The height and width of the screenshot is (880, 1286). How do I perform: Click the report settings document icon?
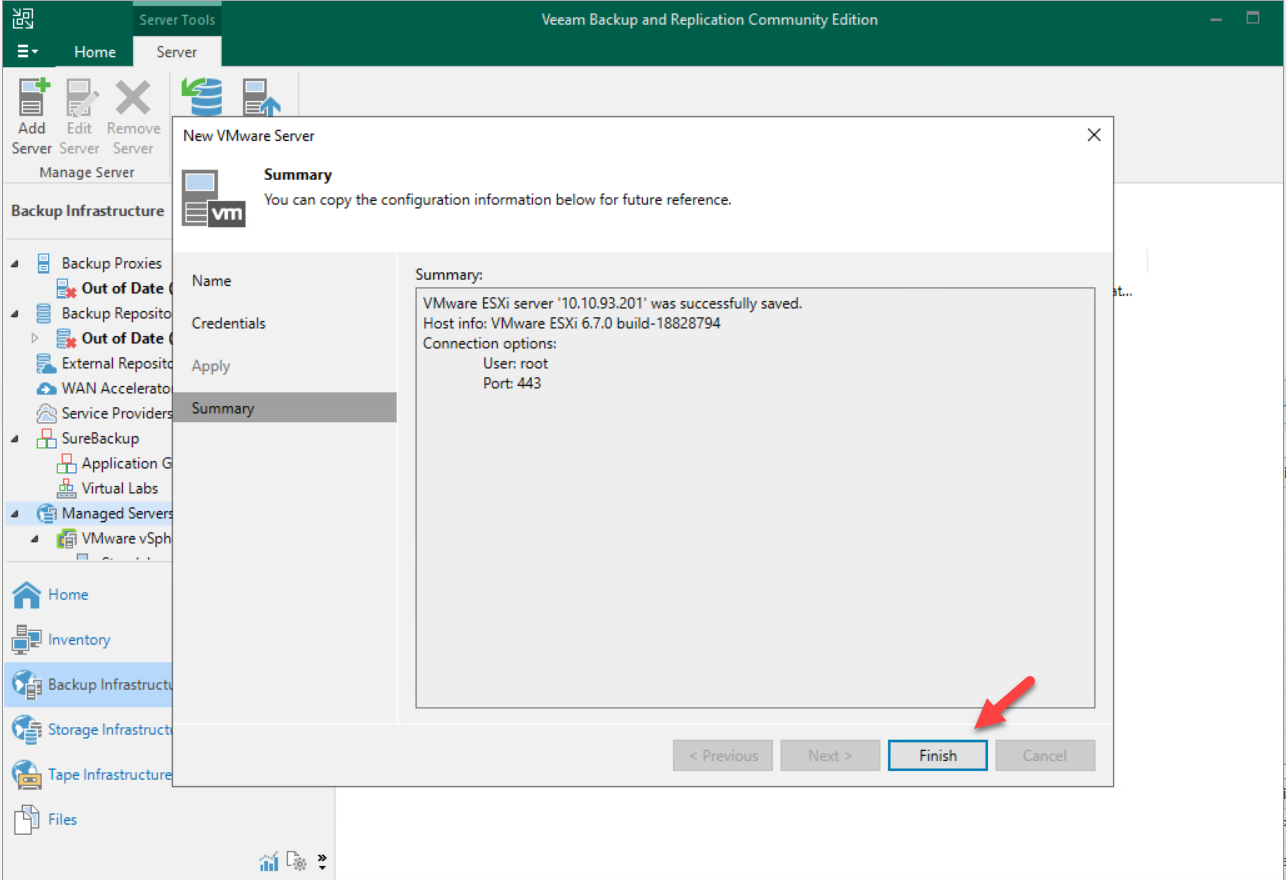click(x=296, y=860)
